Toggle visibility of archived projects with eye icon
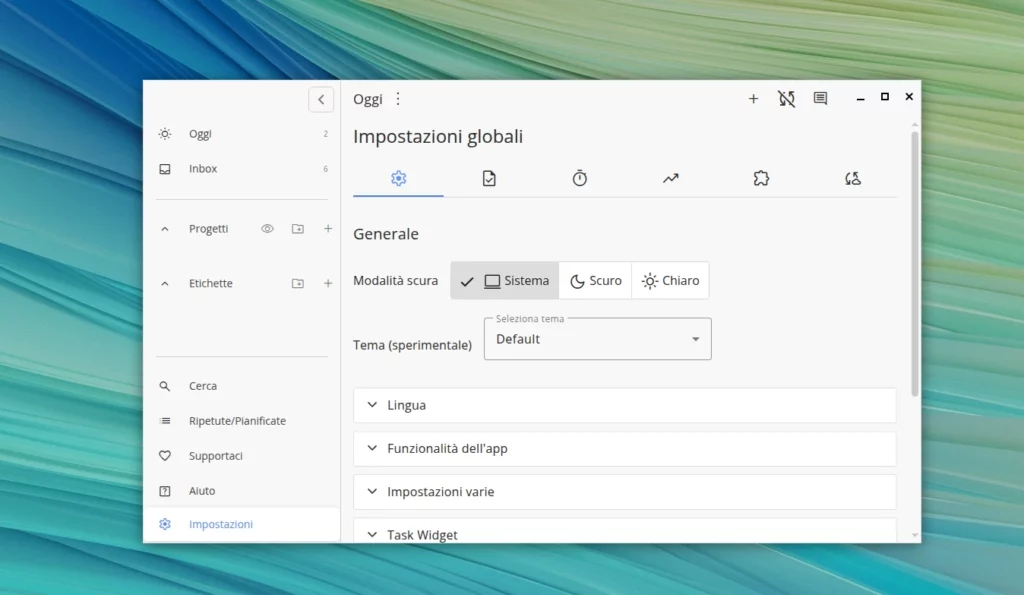The width and height of the screenshot is (1024, 595). click(267, 228)
